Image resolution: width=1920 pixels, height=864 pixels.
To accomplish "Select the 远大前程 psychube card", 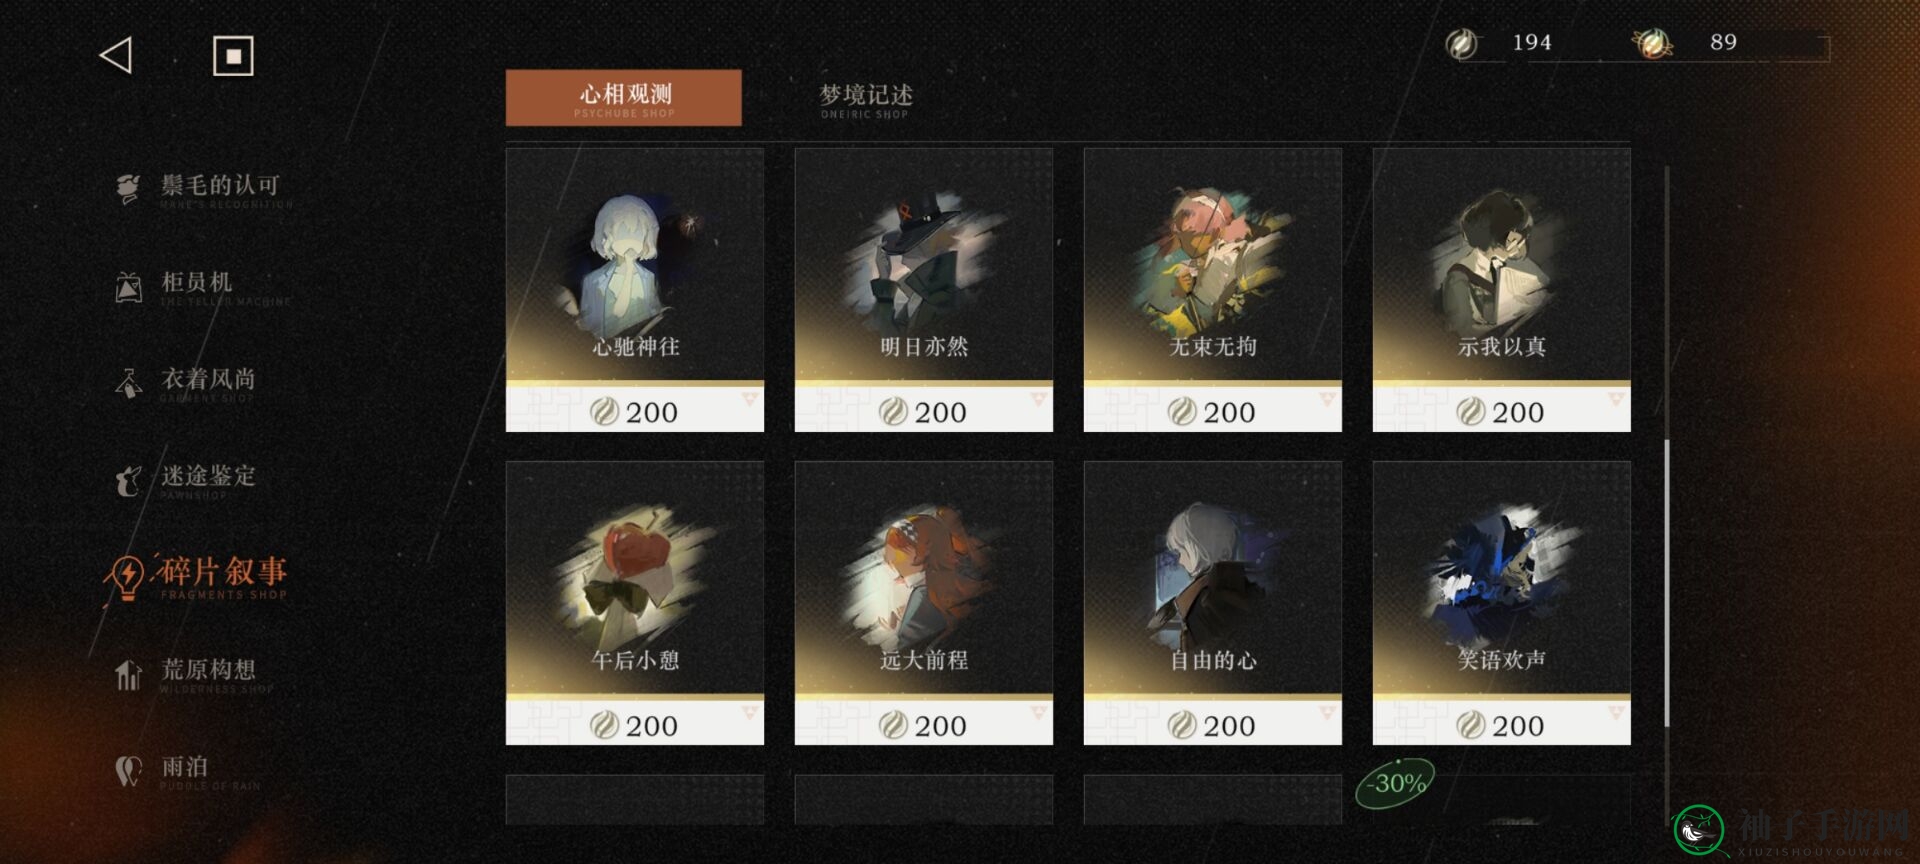I will 924,603.
